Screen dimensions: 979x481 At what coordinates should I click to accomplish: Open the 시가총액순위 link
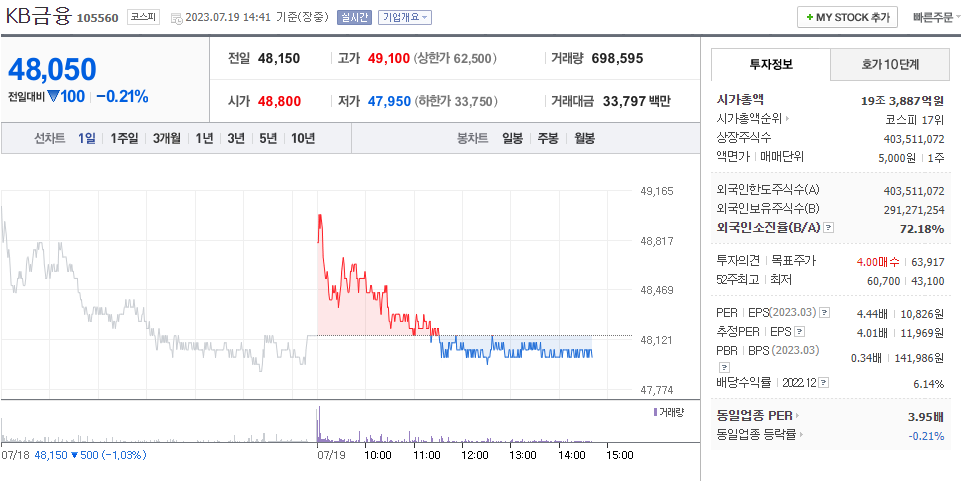tap(753, 119)
